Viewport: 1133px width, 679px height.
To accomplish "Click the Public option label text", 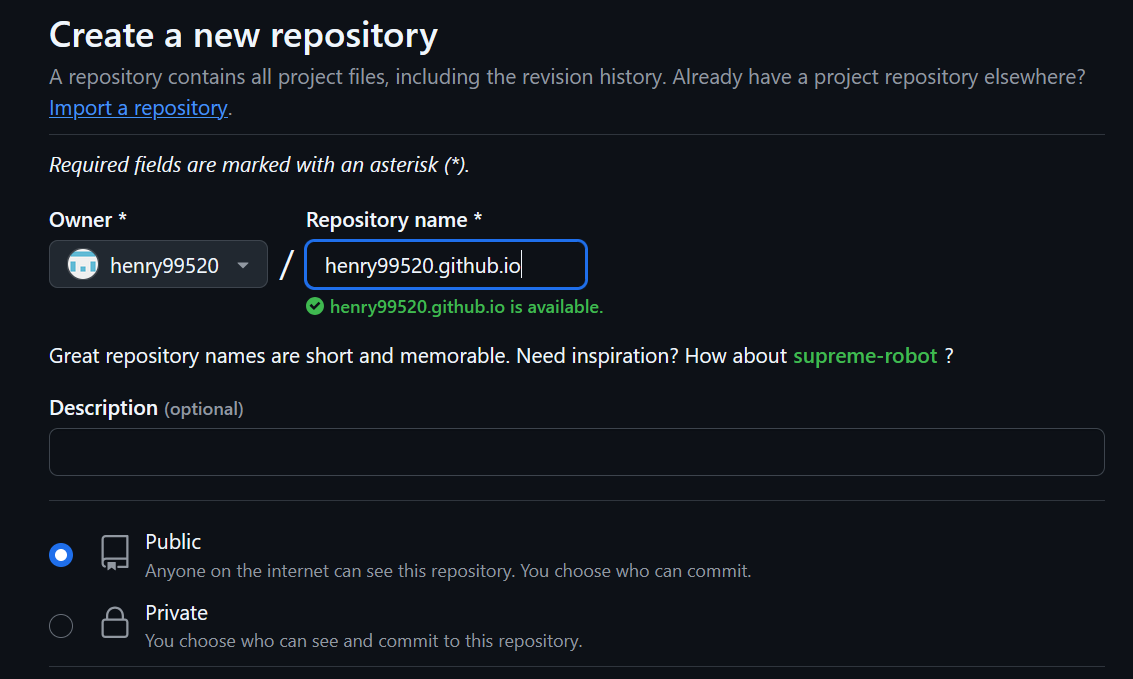I will (x=173, y=542).
